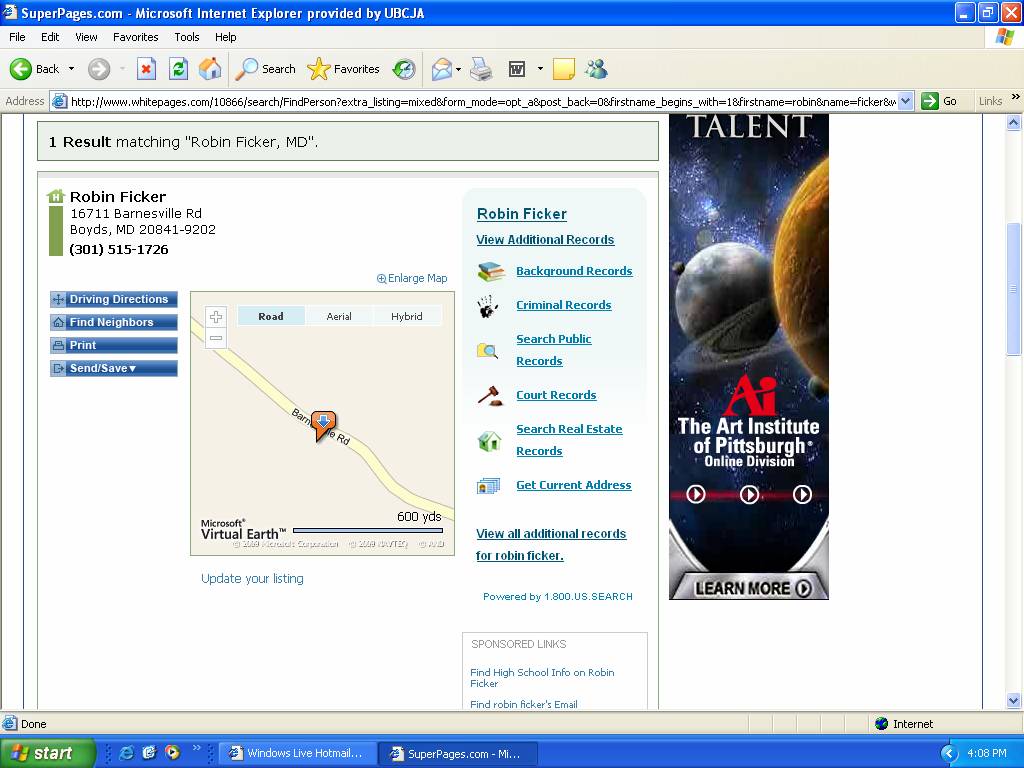Launch Internet Explorer from quick launch
This screenshot has width=1024, height=768.
[126, 752]
